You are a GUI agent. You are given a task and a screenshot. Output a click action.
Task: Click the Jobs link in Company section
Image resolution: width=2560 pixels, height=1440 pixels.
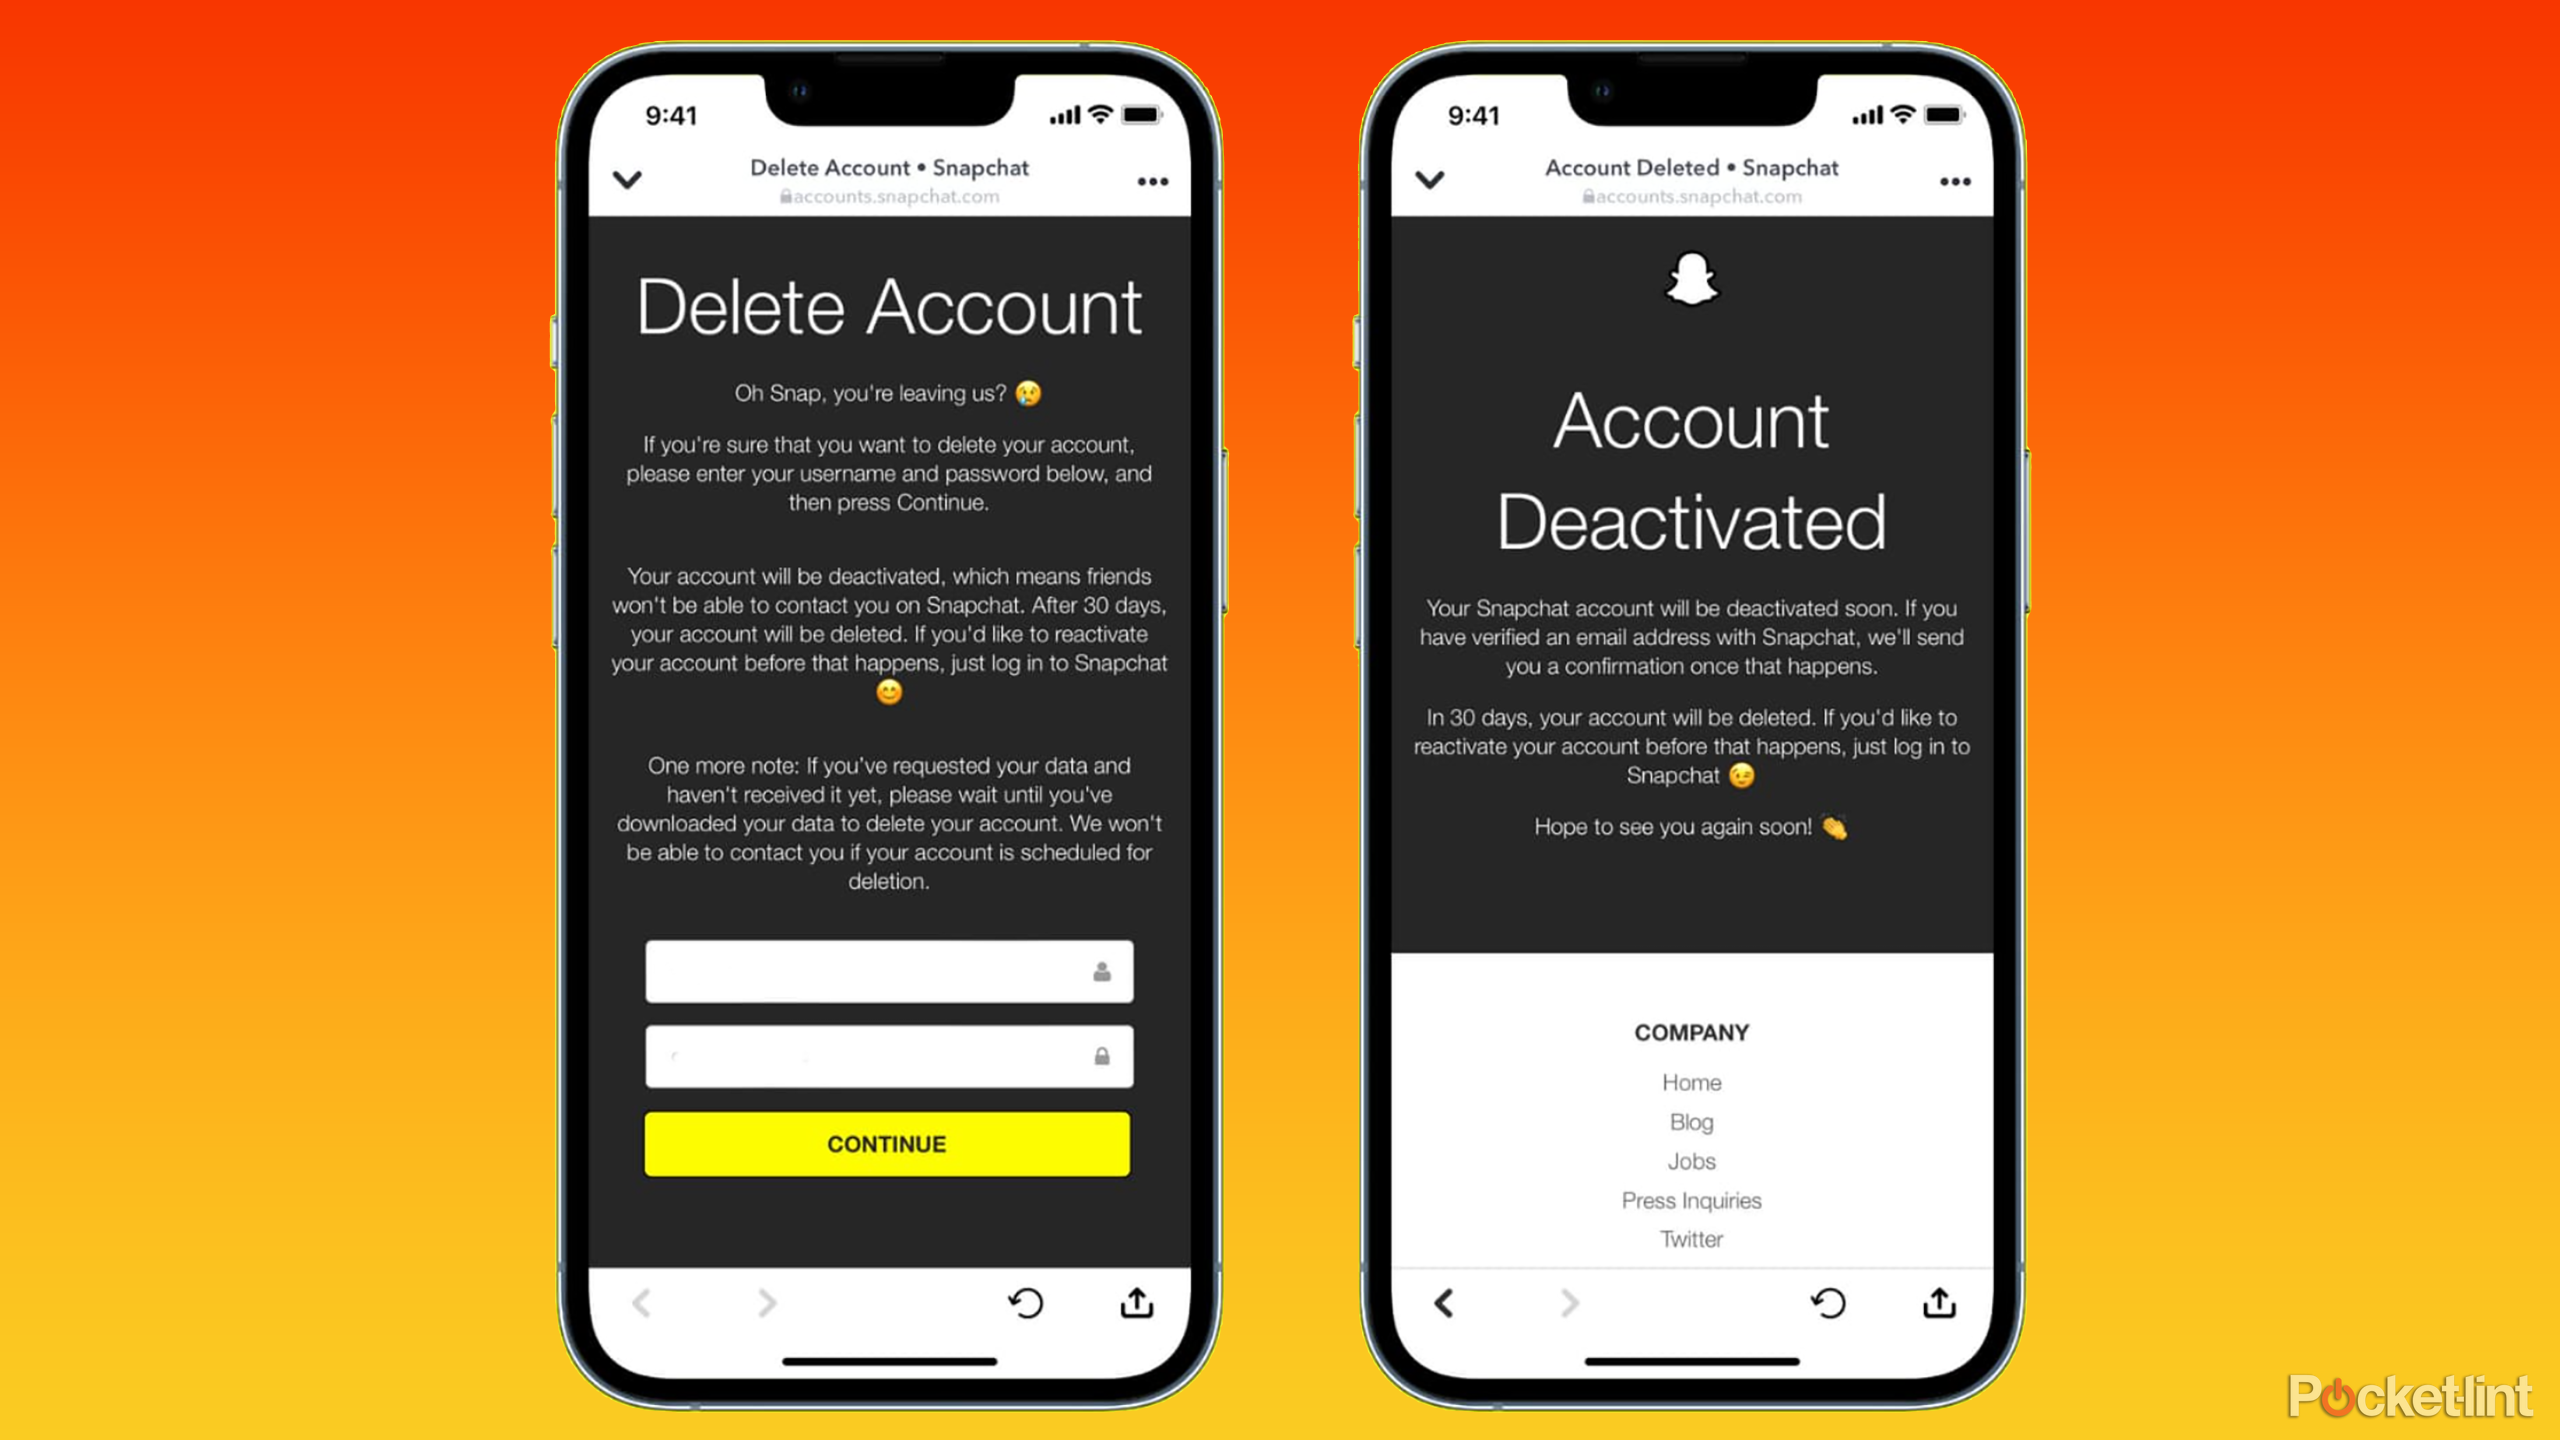pos(1691,1160)
